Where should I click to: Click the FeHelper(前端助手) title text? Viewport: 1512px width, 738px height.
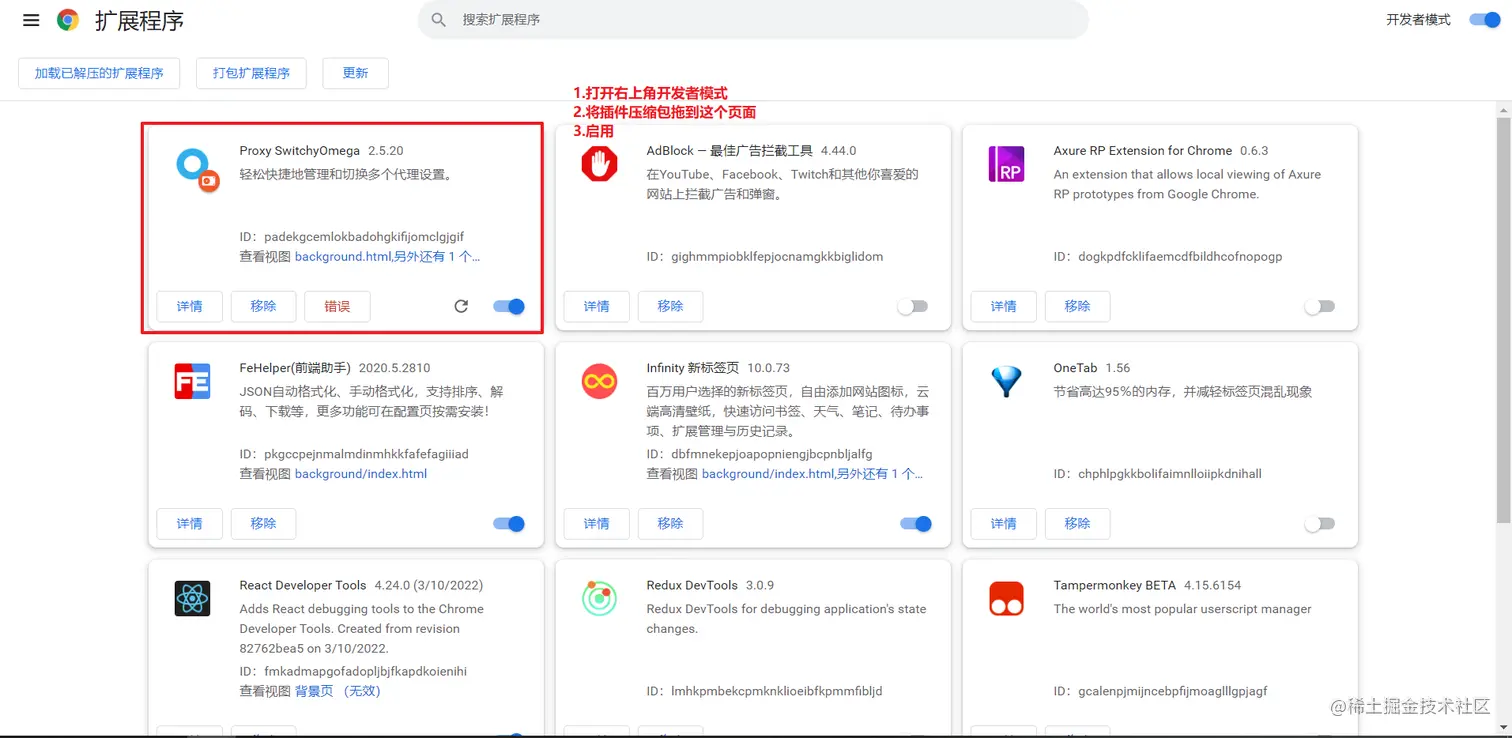(x=295, y=368)
